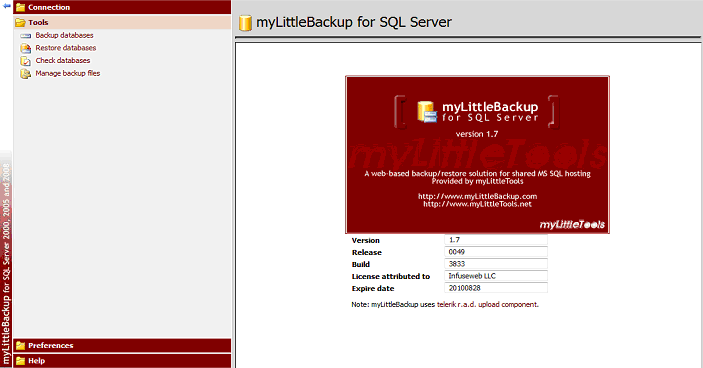
Task: Click the Manage backup files icon
Action: (x=26, y=74)
